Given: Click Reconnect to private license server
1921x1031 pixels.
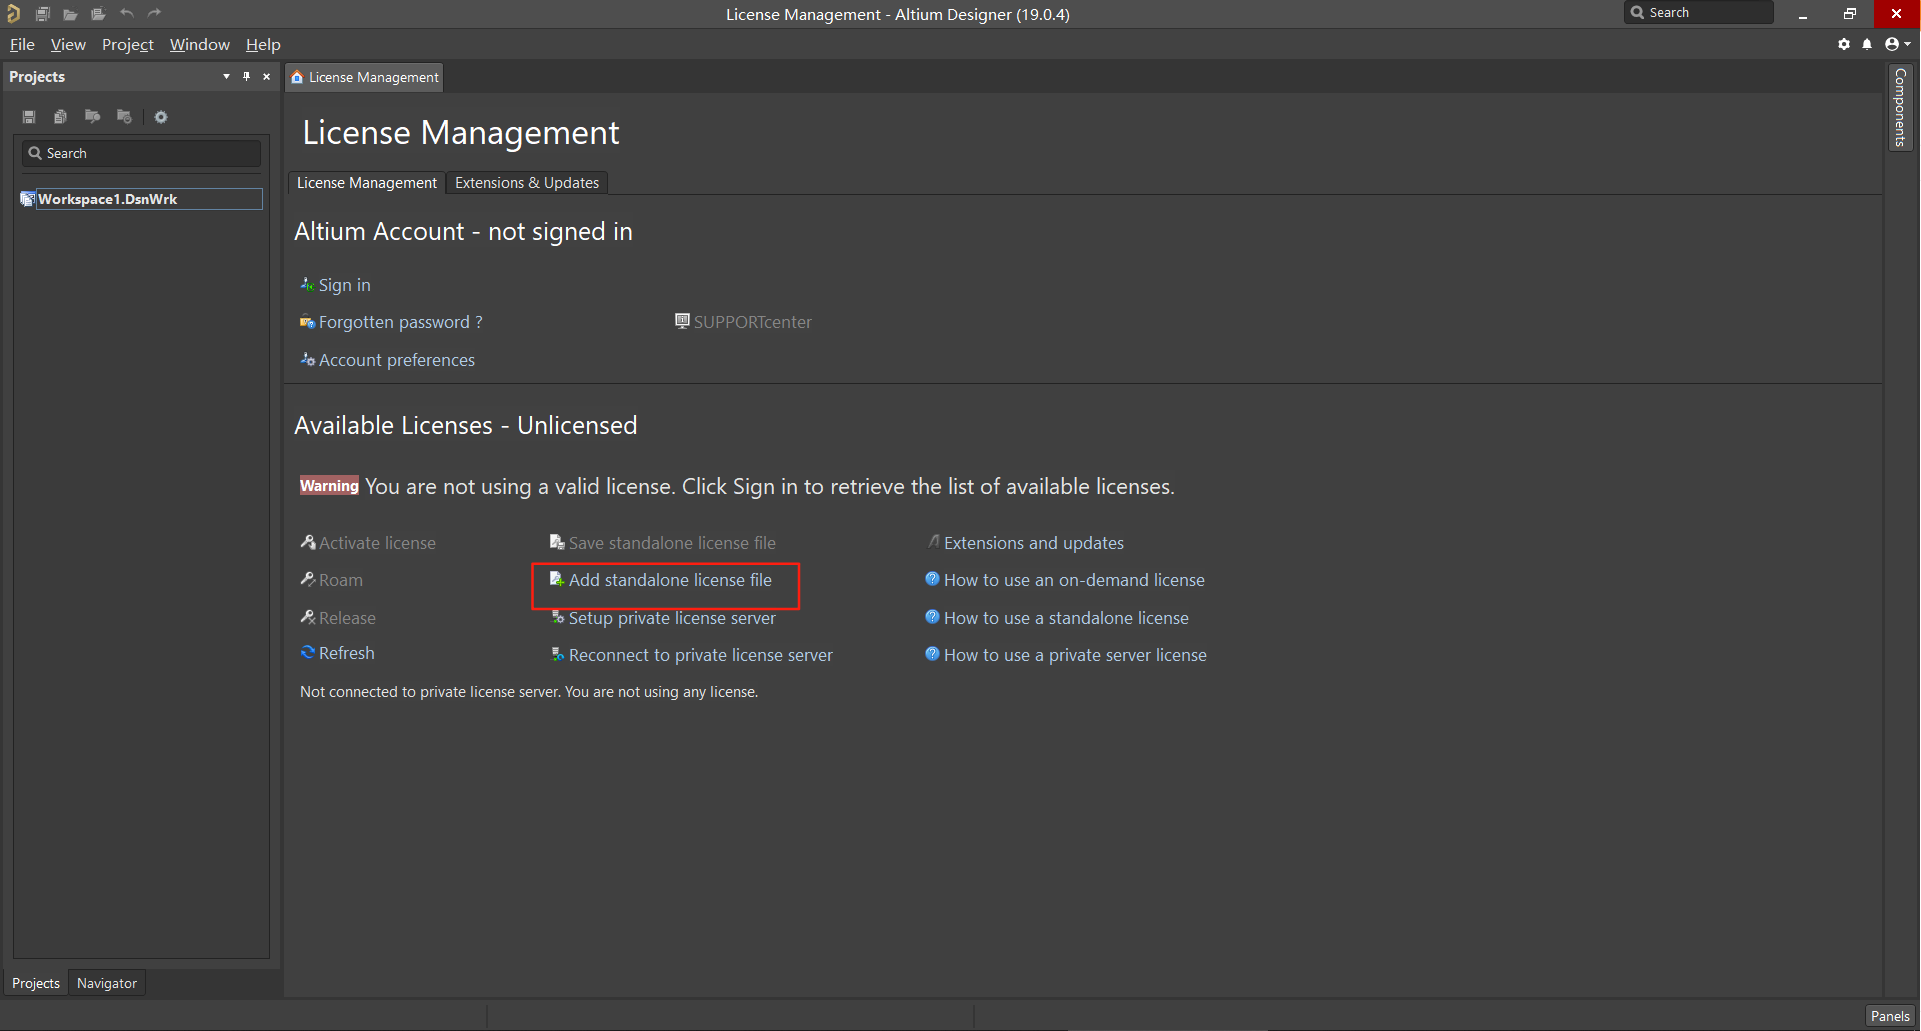Looking at the screenshot, I should click(692, 655).
